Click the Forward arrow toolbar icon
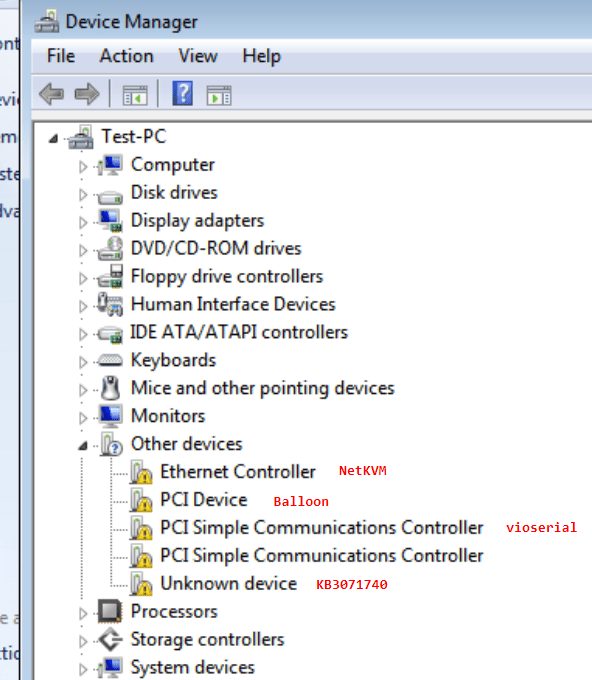 point(87,94)
